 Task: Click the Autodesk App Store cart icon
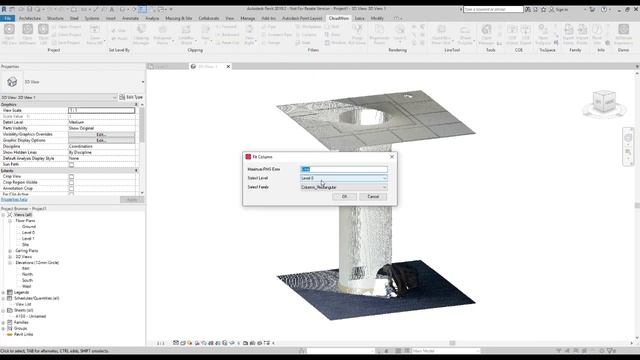[x=592, y=9]
